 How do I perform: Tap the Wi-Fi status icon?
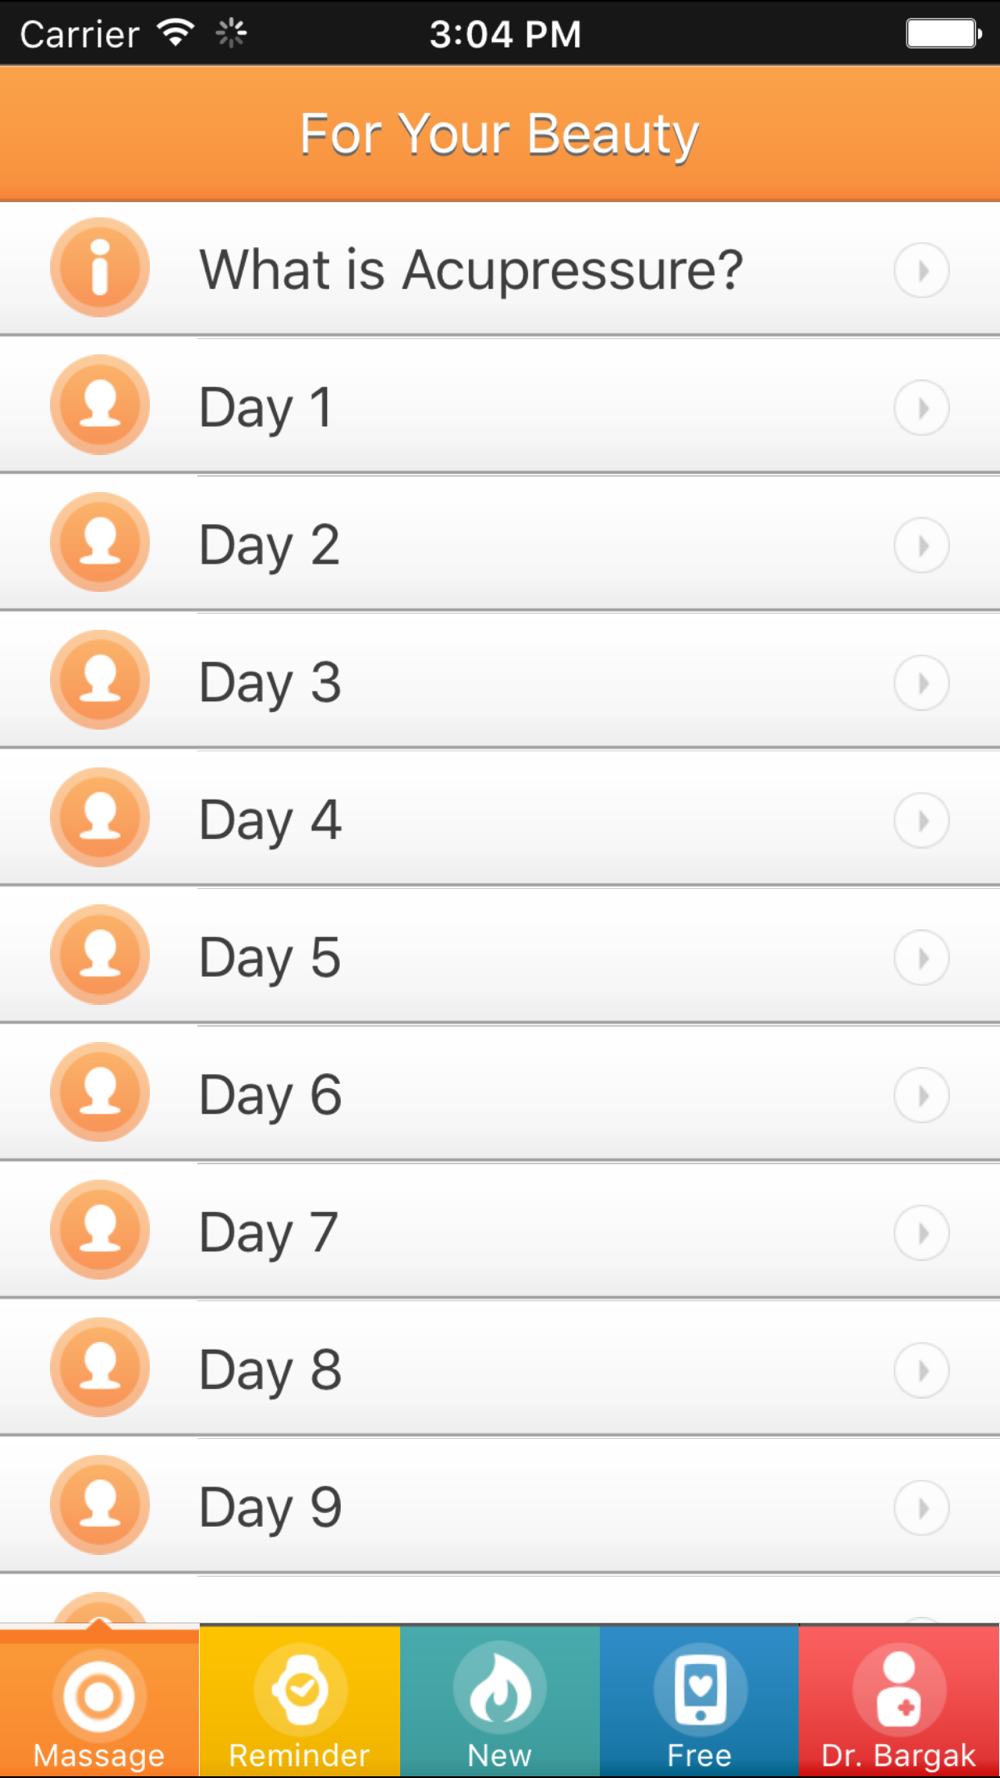click(x=176, y=33)
